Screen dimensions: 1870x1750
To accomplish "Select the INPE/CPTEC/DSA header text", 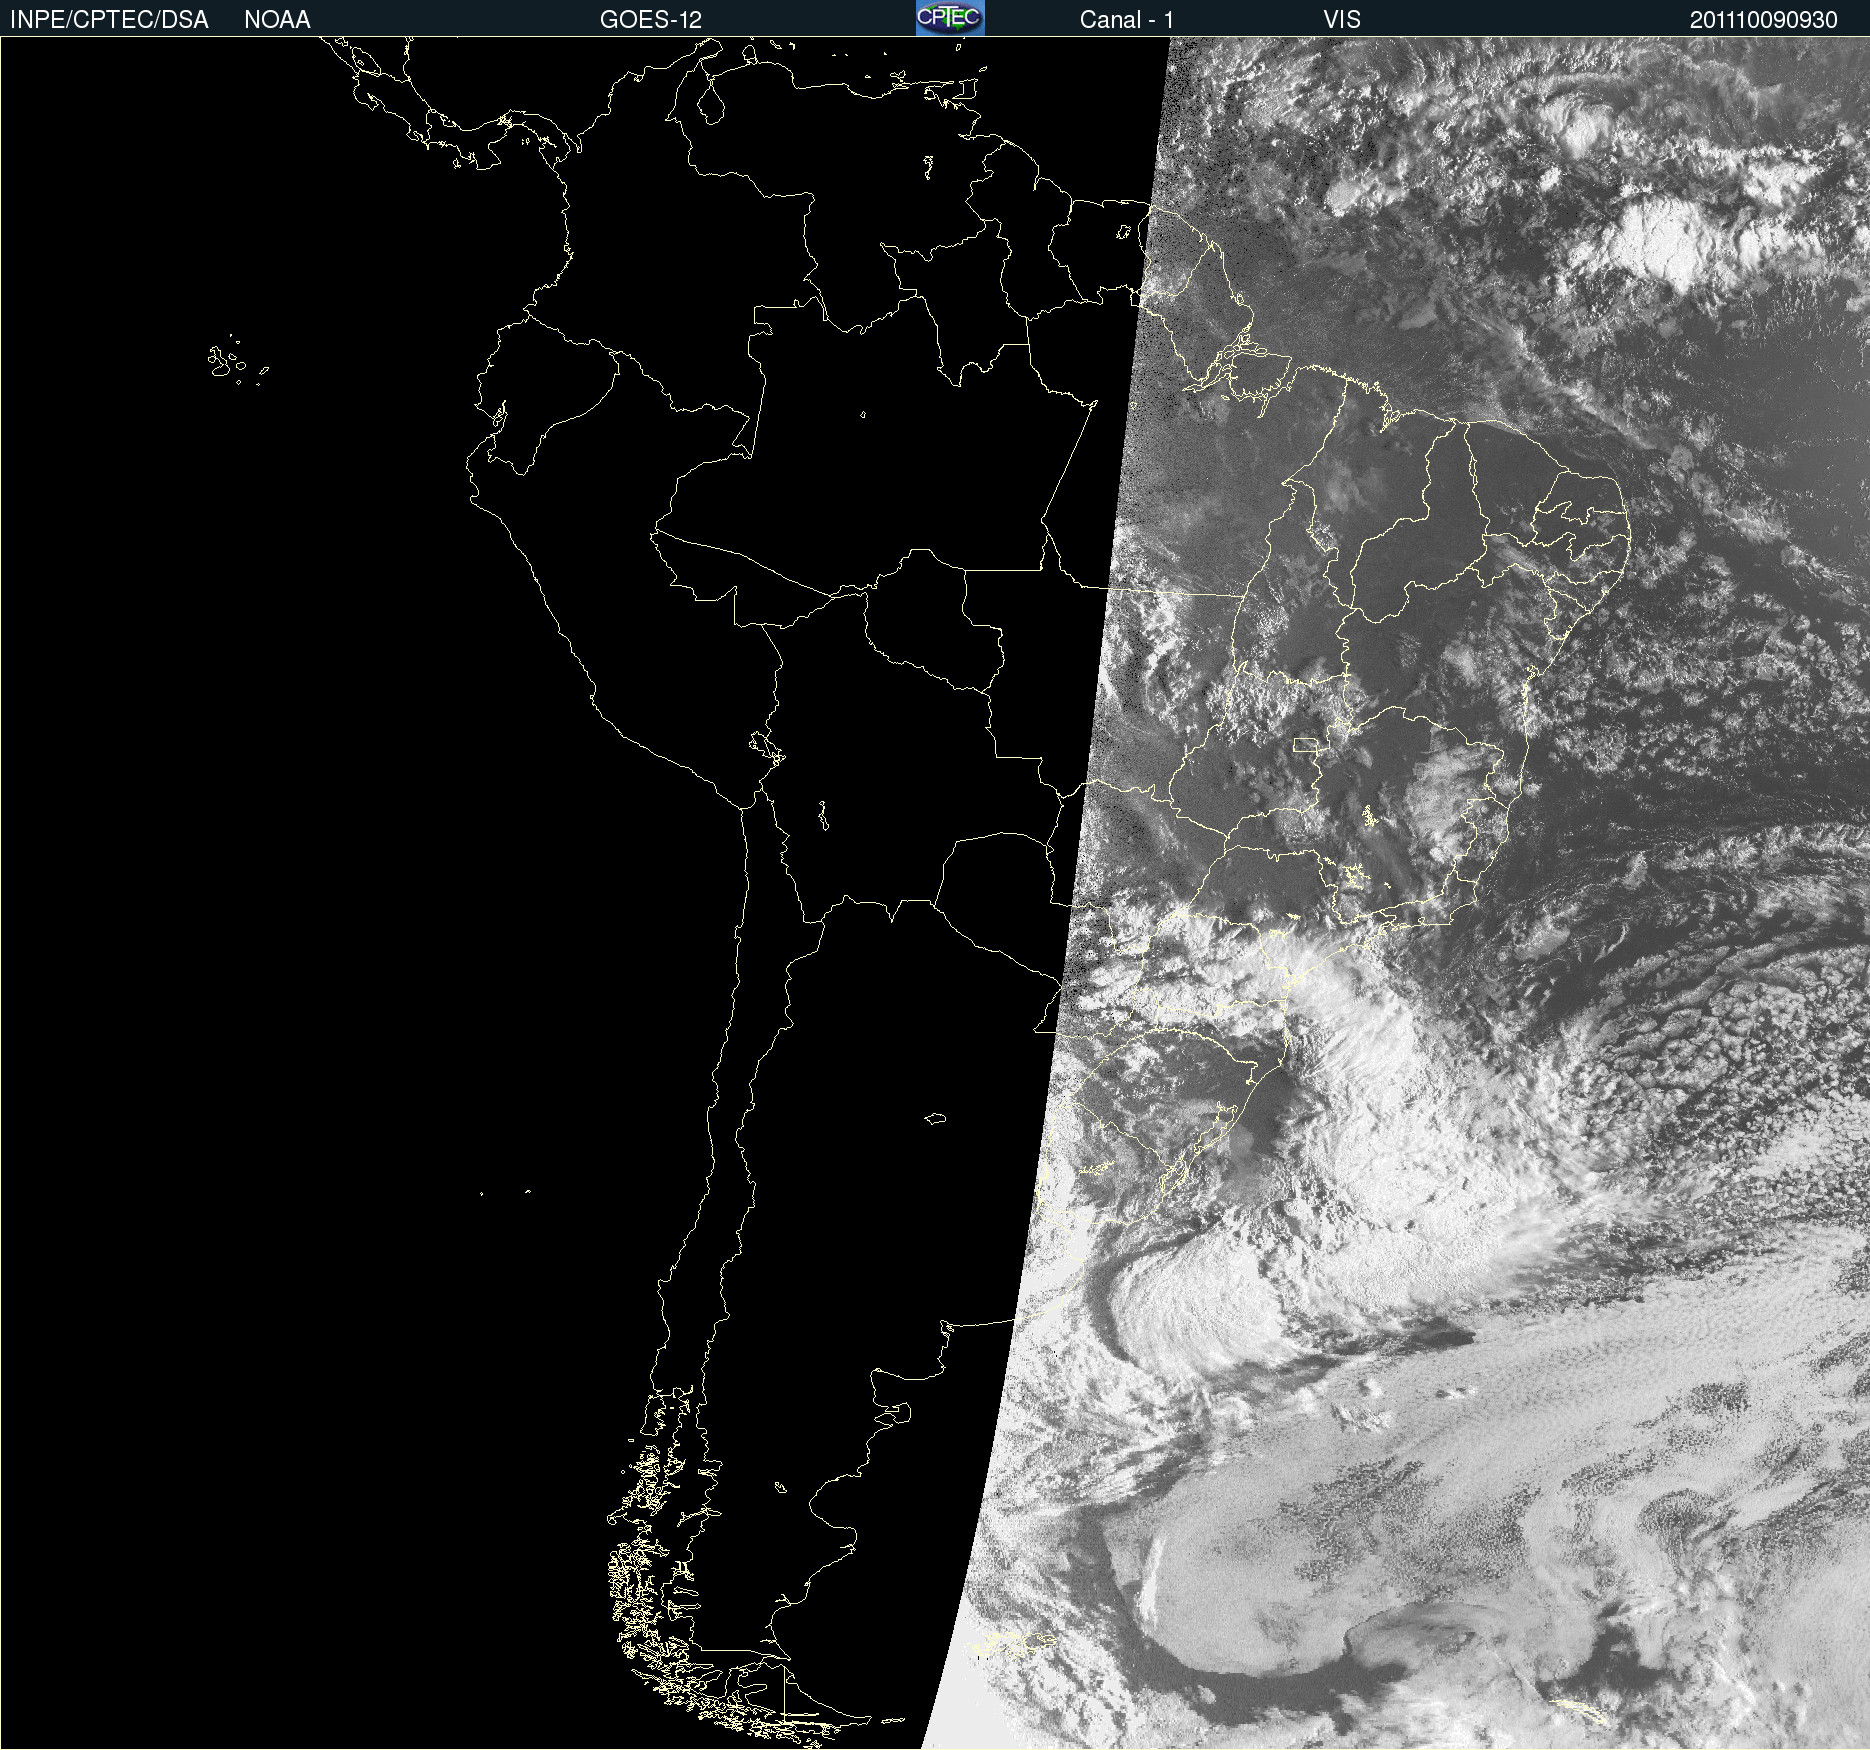I will (109, 20).
